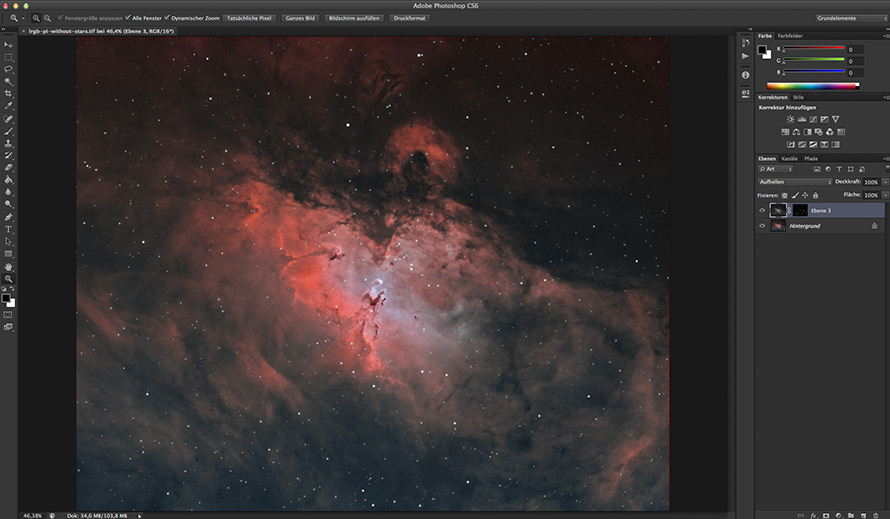This screenshot has height=519, width=890.
Task: Click the Ganzes Bild button
Action: click(x=300, y=18)
